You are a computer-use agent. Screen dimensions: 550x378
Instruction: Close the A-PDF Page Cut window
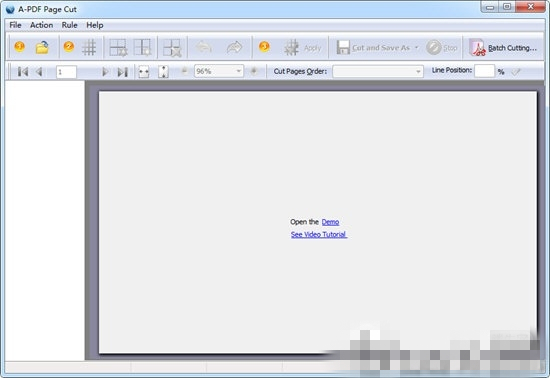click(530, 7)
